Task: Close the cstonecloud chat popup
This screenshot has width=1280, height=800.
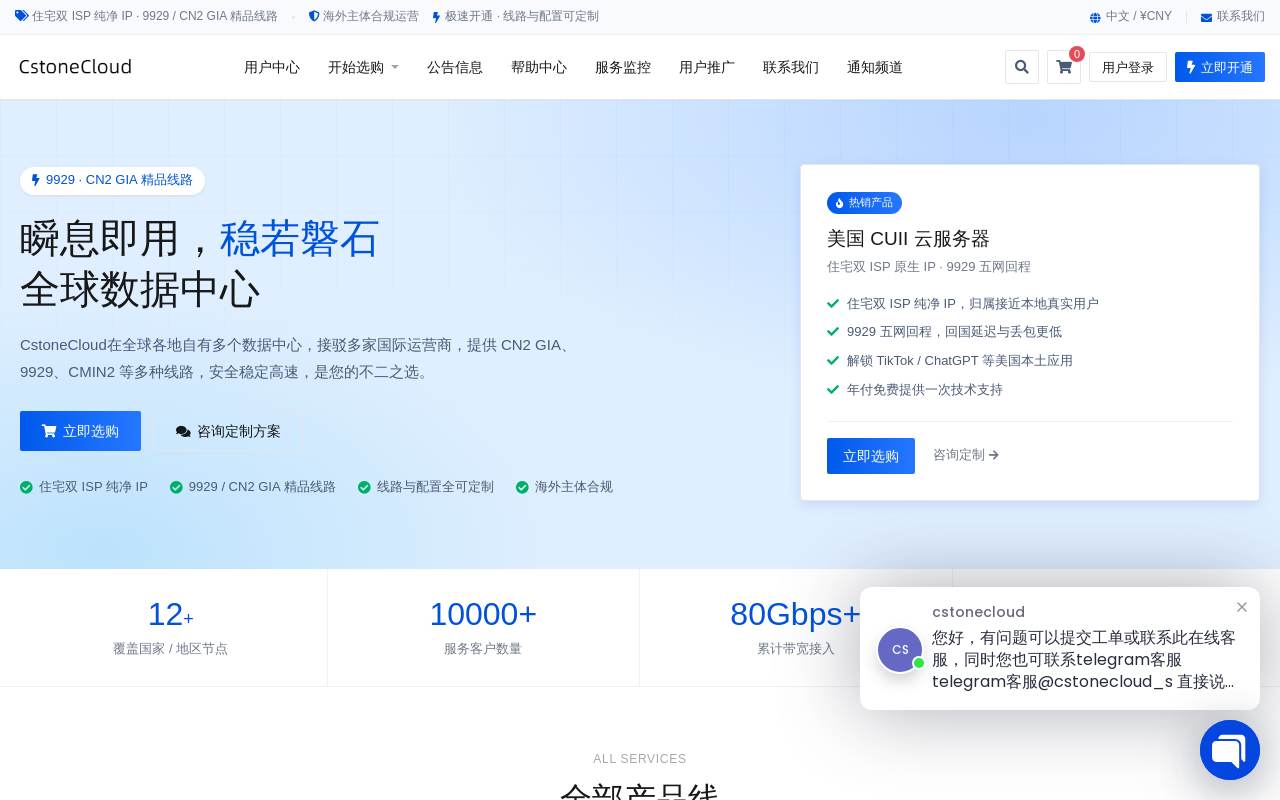Action: coord(1242,607)
